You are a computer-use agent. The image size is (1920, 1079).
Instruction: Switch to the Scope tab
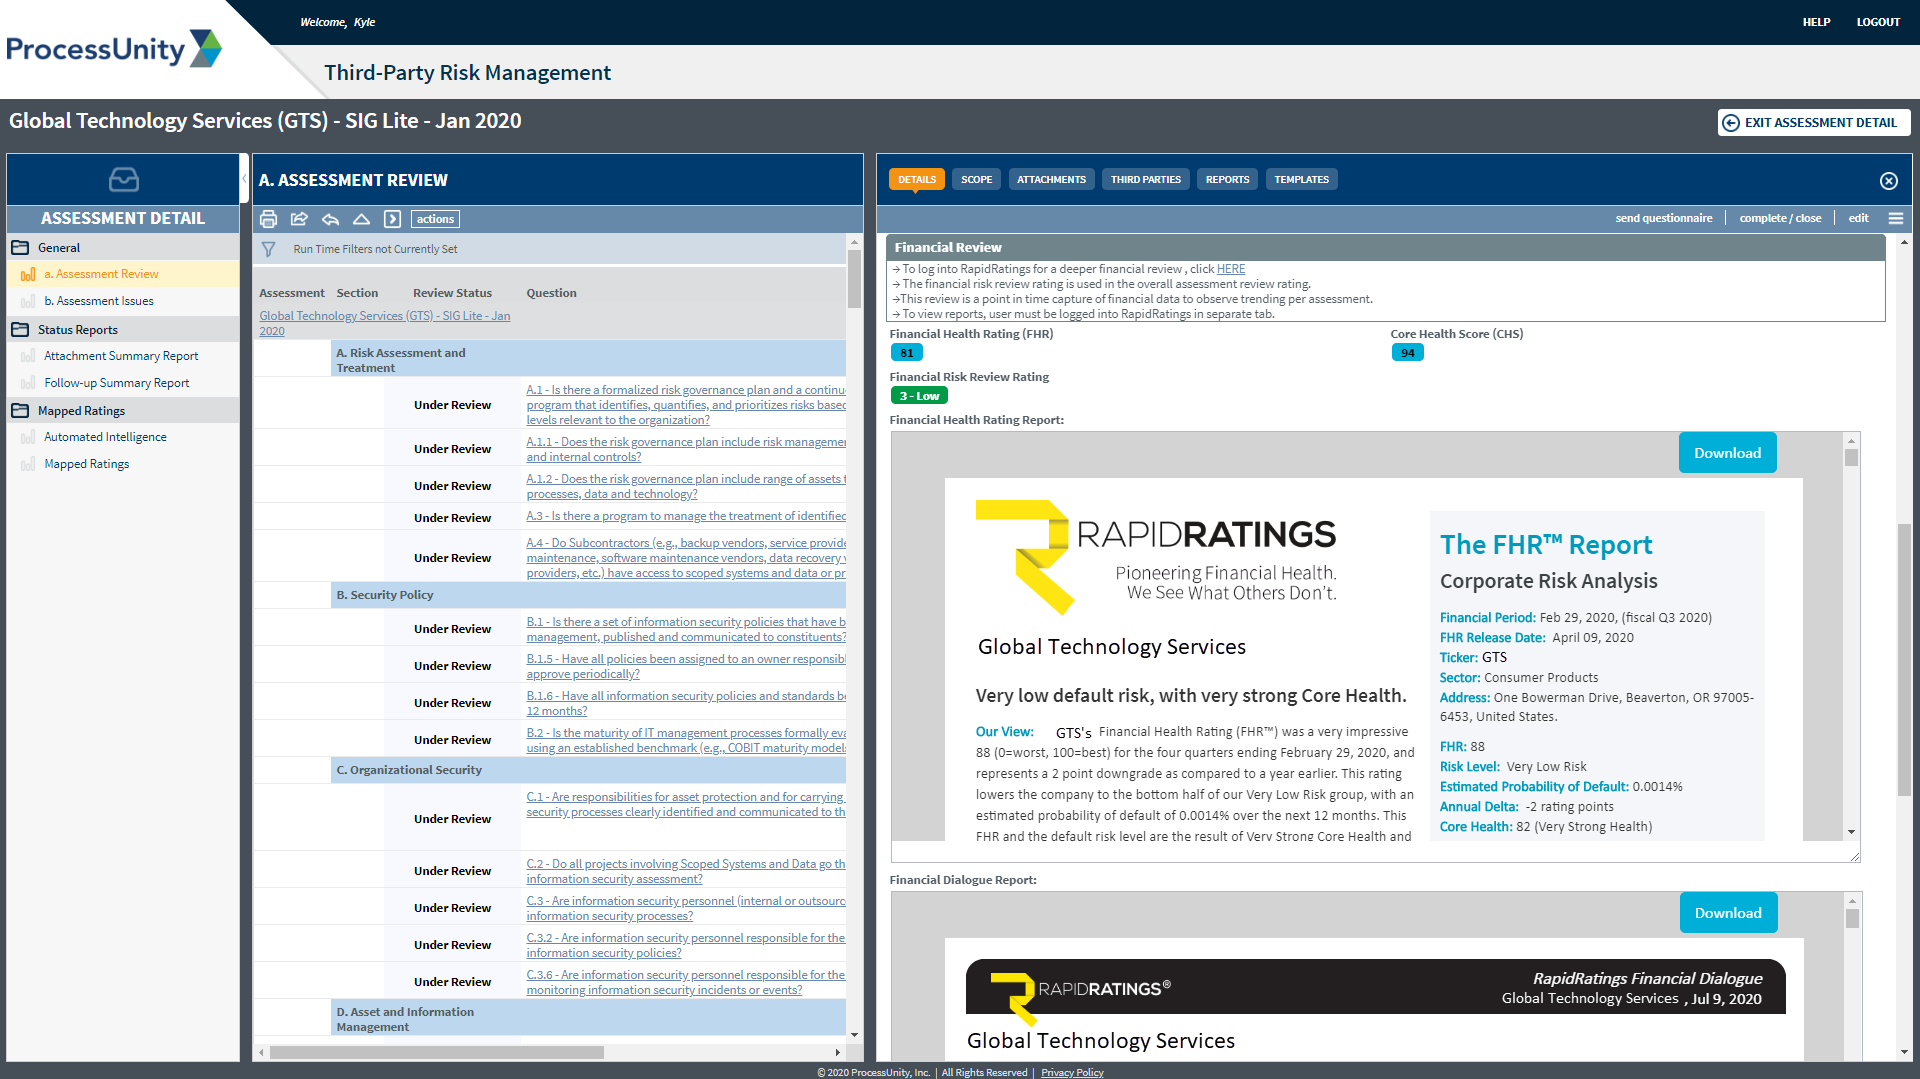point(976,180)
